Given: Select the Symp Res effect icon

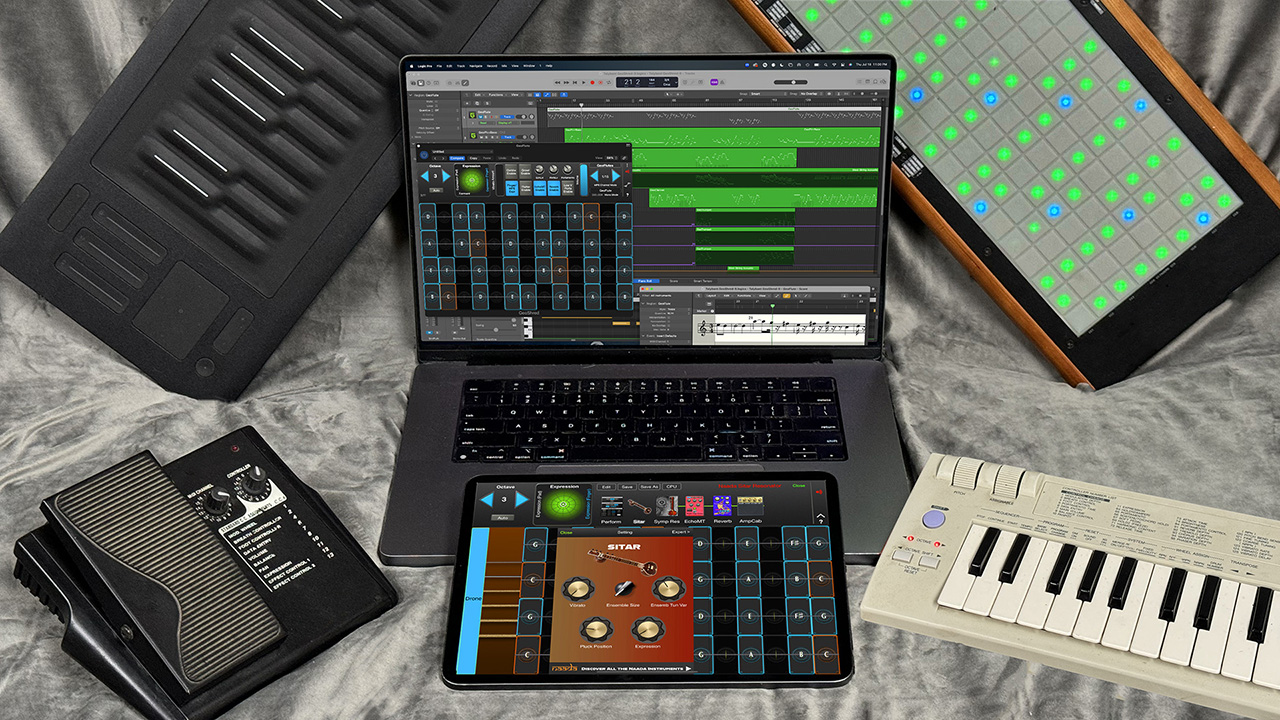Looking at the screenshot, I should [666, 505].
